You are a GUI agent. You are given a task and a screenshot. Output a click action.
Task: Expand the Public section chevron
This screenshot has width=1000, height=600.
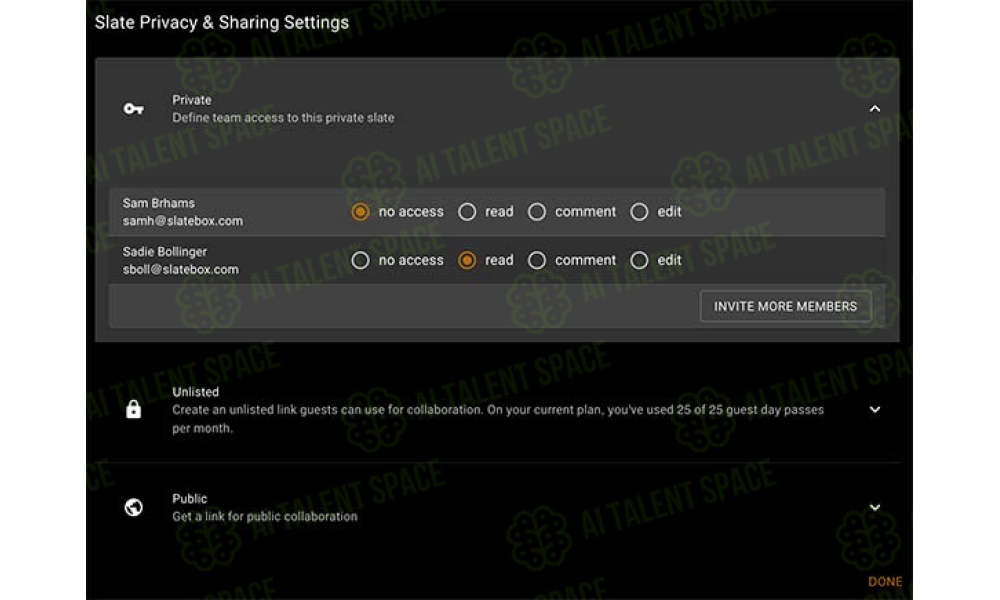coord(875,508)
